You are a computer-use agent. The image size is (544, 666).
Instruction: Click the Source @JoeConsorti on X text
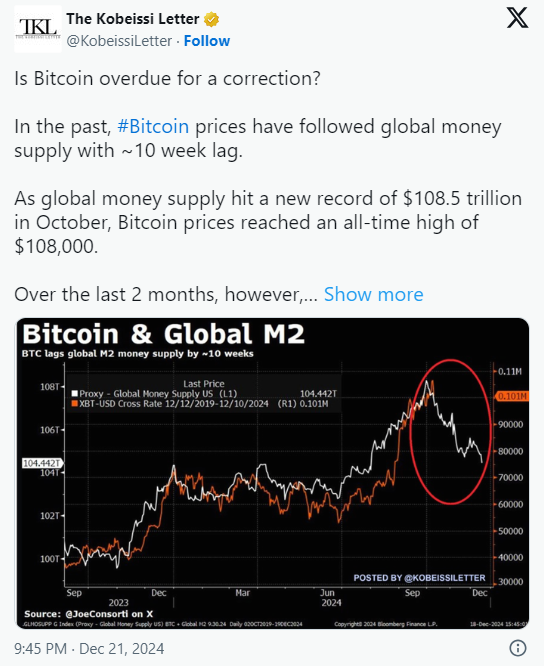click(88, 614)
